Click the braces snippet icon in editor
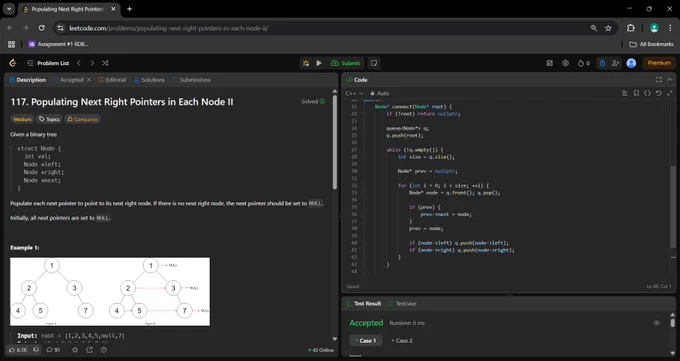 [x=647, y=93]
